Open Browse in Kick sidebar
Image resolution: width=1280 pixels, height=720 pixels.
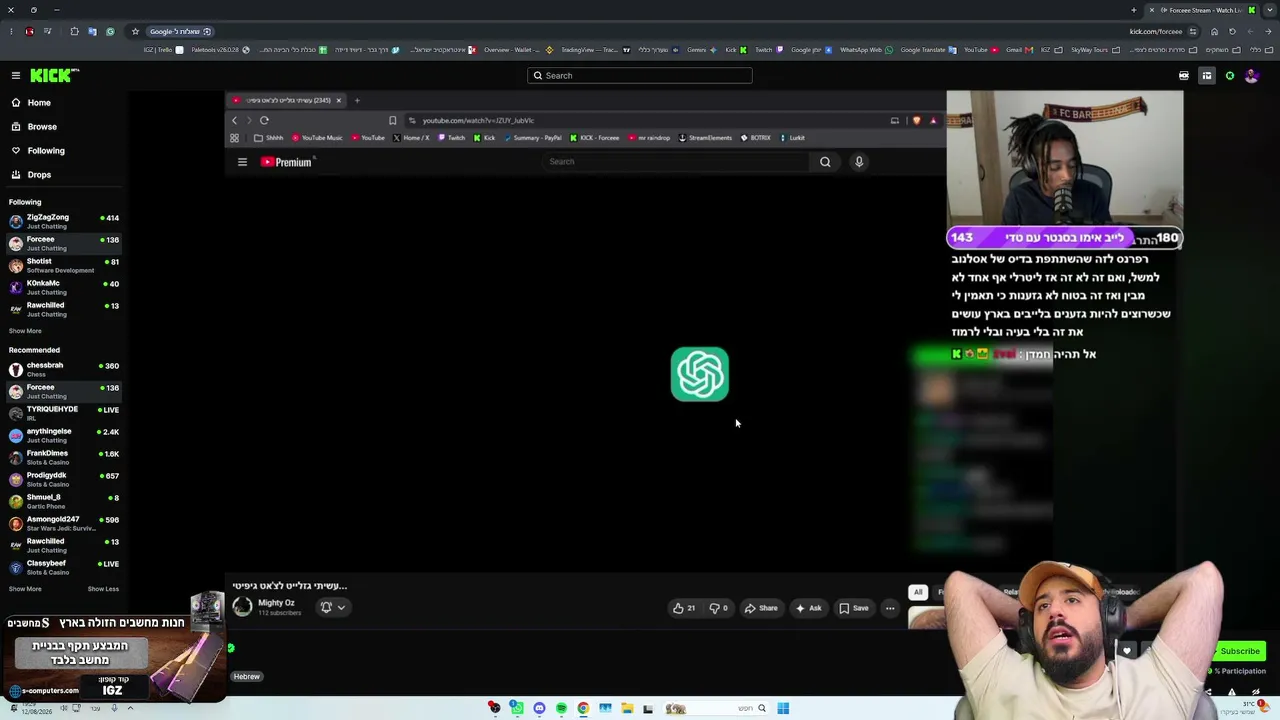[x=42, y=127]
